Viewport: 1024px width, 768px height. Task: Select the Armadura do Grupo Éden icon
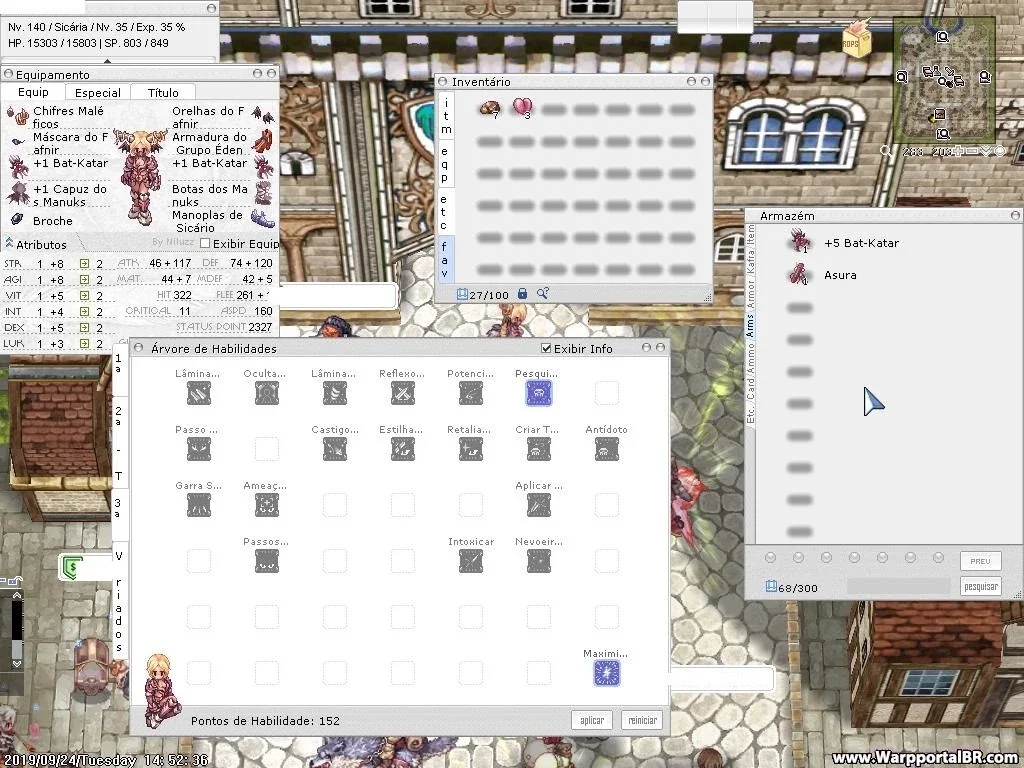pos(263,141)
